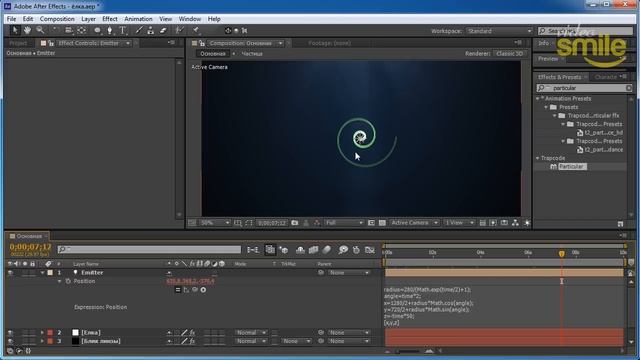Collapse the Trapcode effects category
Viewport: 640px width, 360px height.
(538, 158)
